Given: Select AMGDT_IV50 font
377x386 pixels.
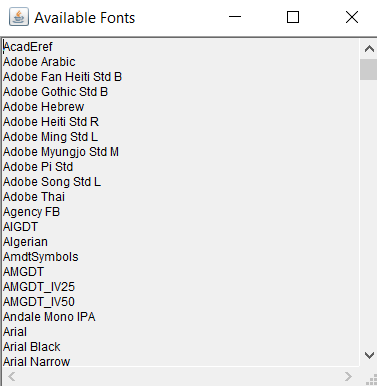Looking at the screenshot, I should [x=39, y=302].
